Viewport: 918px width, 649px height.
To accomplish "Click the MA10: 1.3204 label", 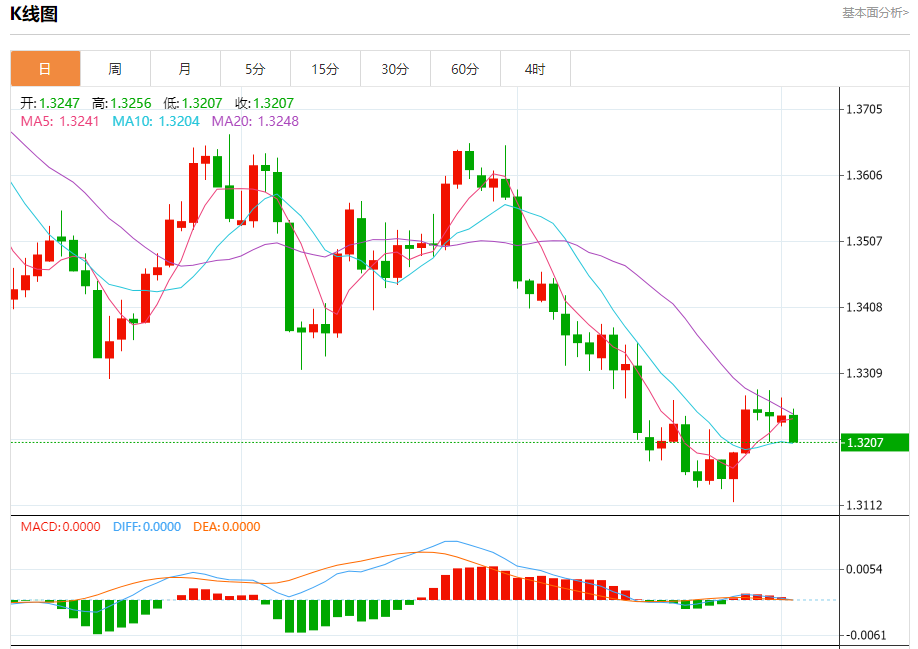I will [156, 121].
